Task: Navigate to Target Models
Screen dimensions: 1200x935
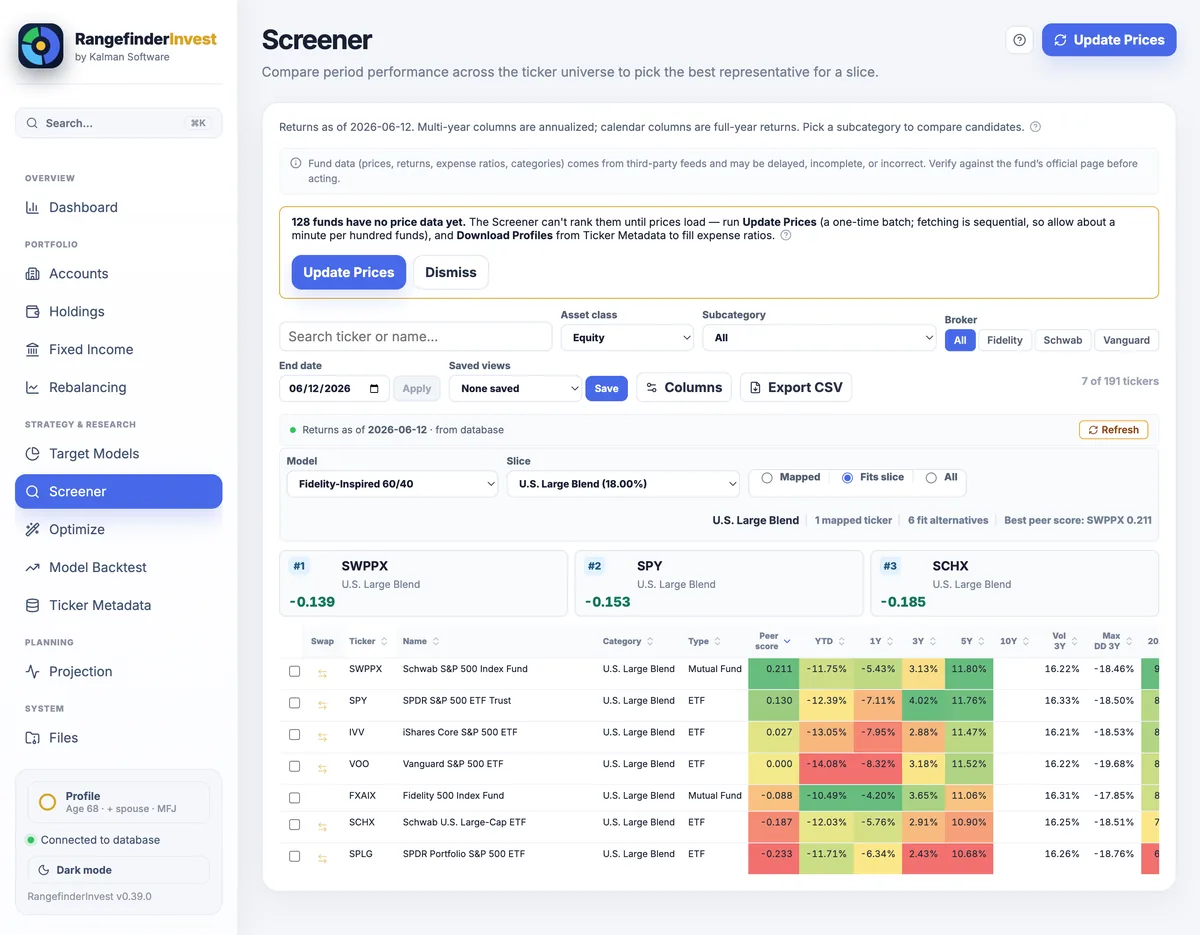Action: 118,453
